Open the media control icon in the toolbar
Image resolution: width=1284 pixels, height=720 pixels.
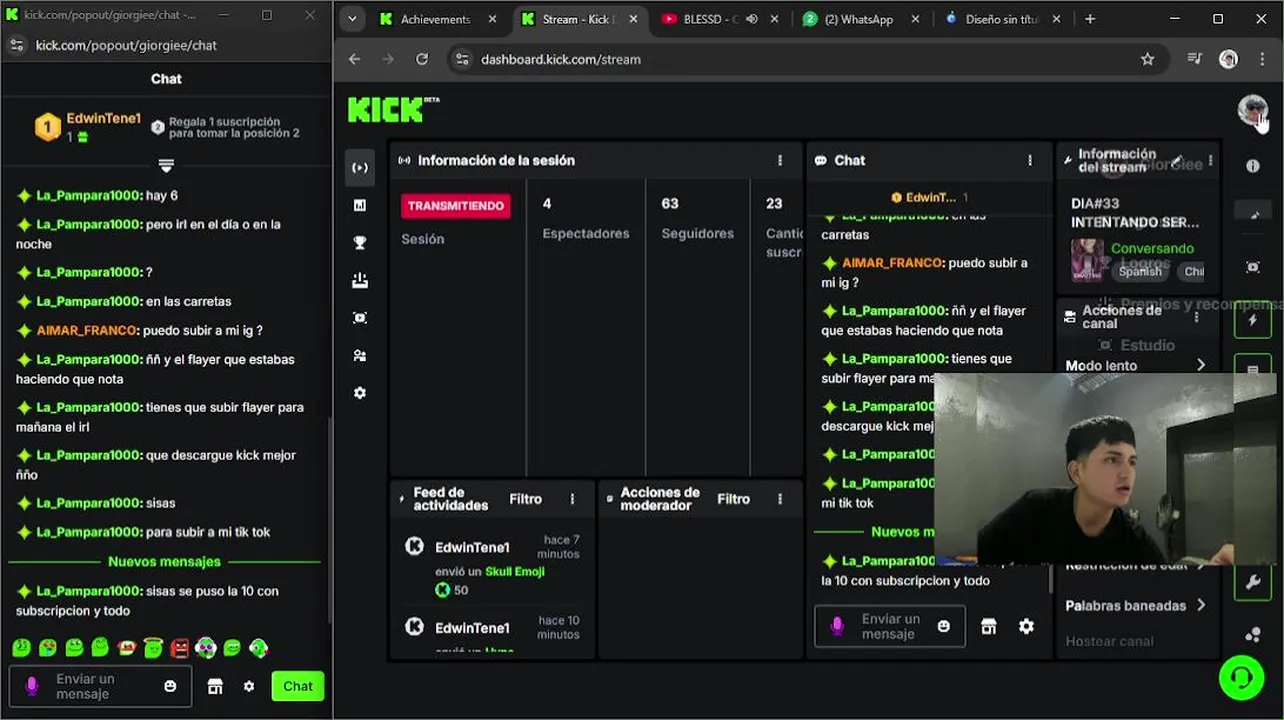coord(1194,59)
